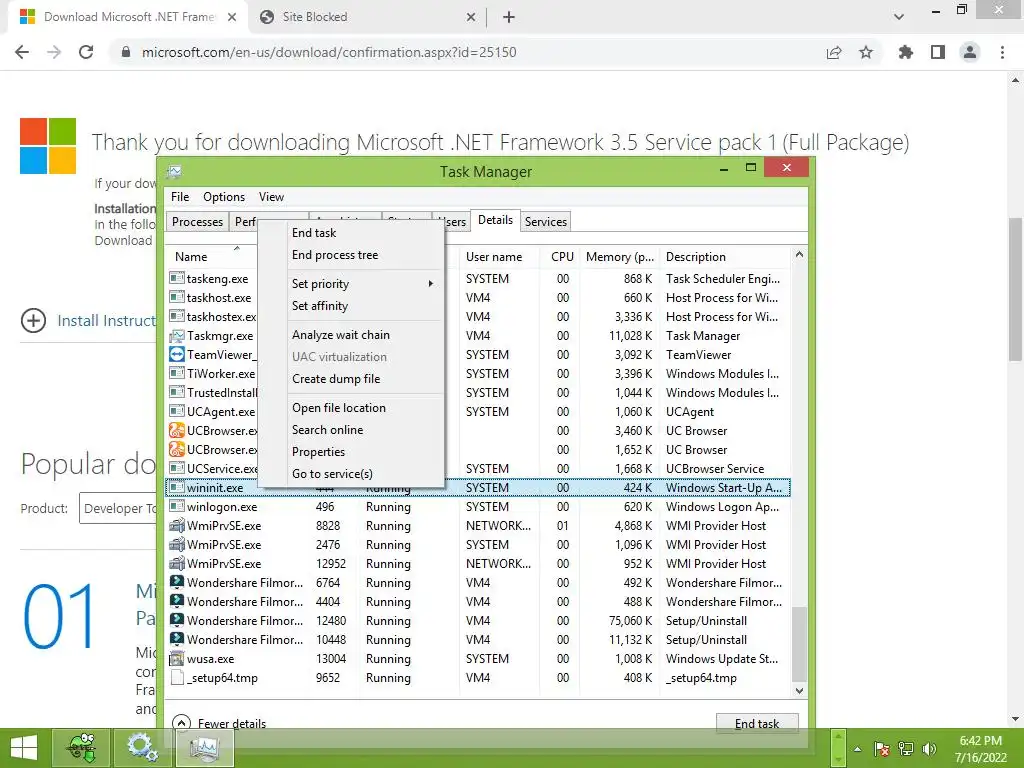Click the _setup64.tmp file icon

tap(176, 678)
